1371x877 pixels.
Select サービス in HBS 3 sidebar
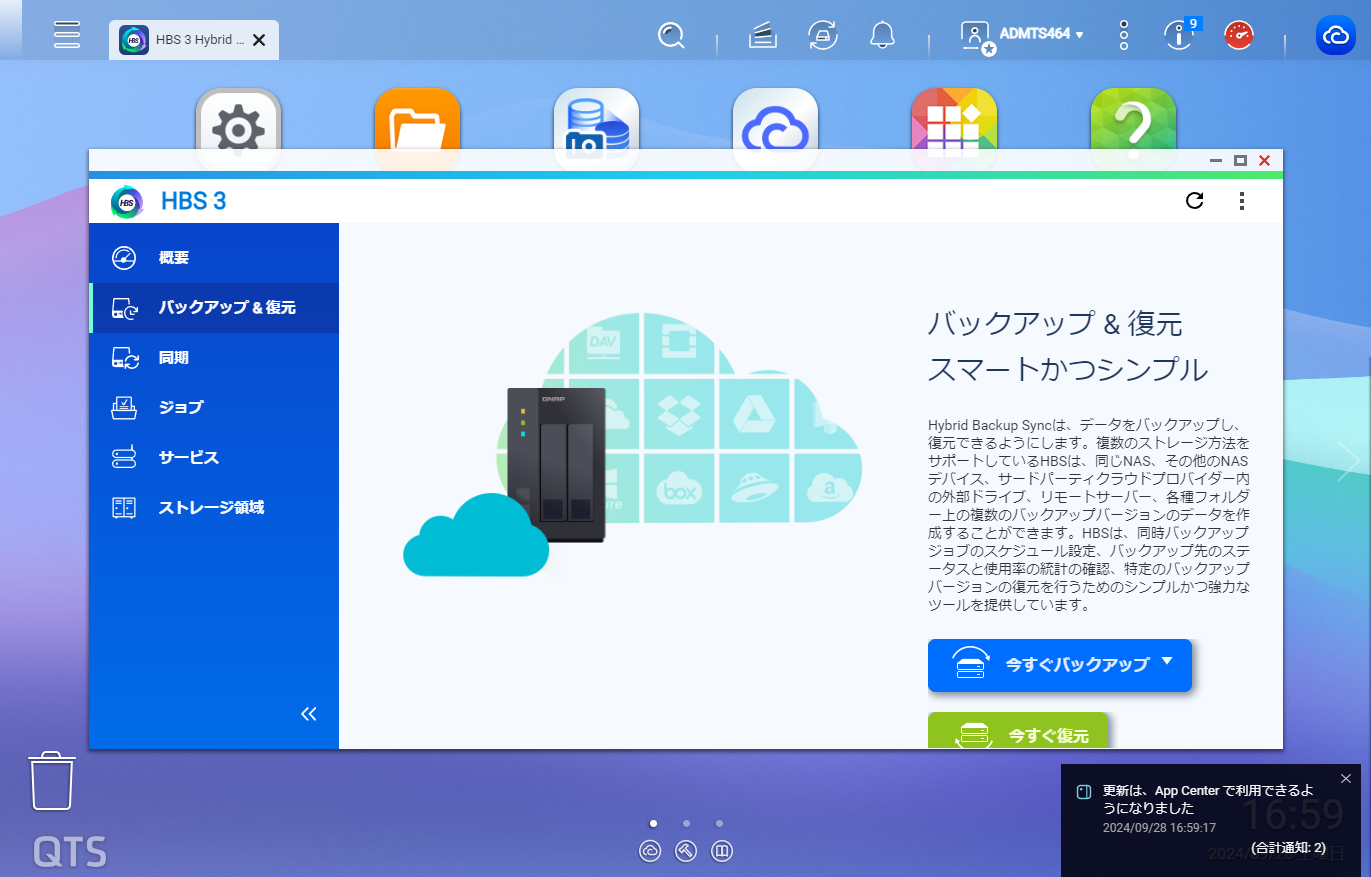(214, 458)
